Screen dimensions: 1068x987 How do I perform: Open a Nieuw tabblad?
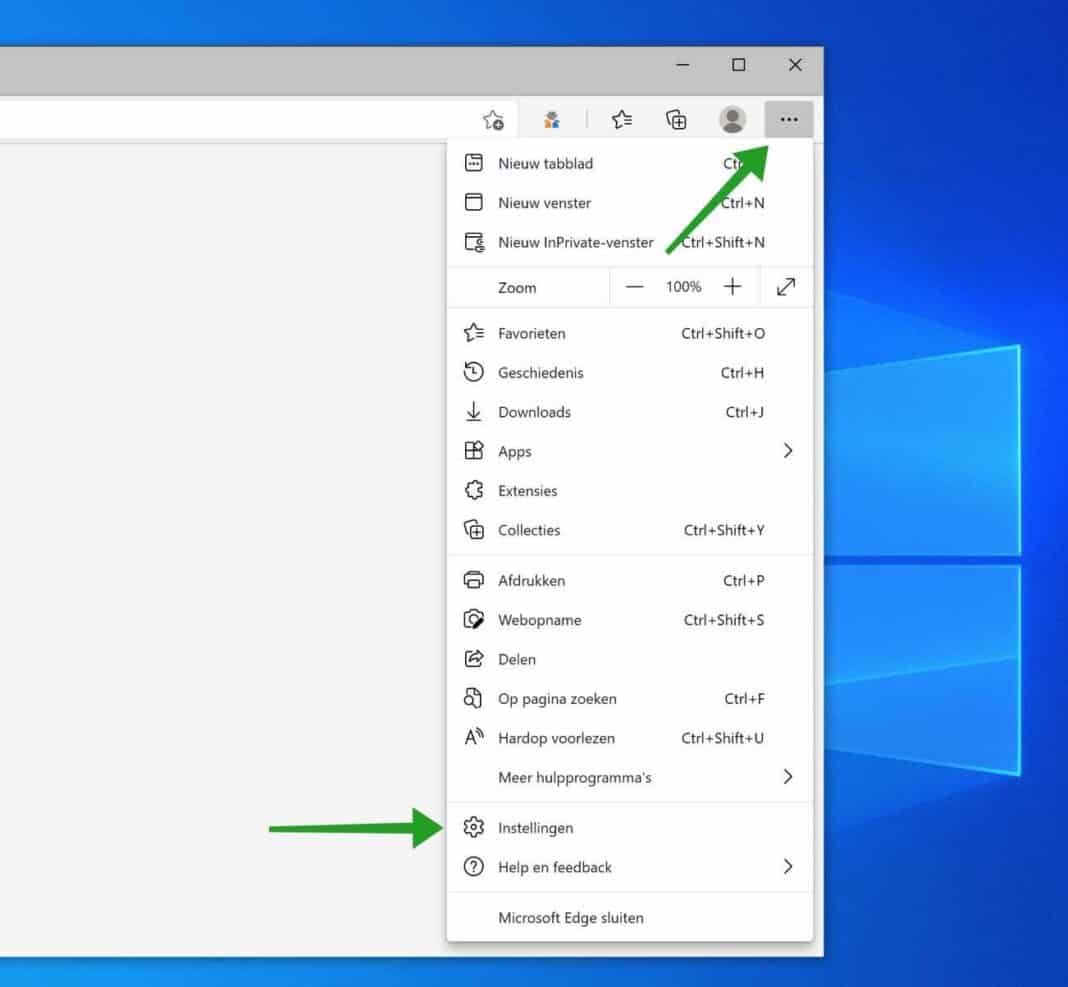tap(546, 163)
